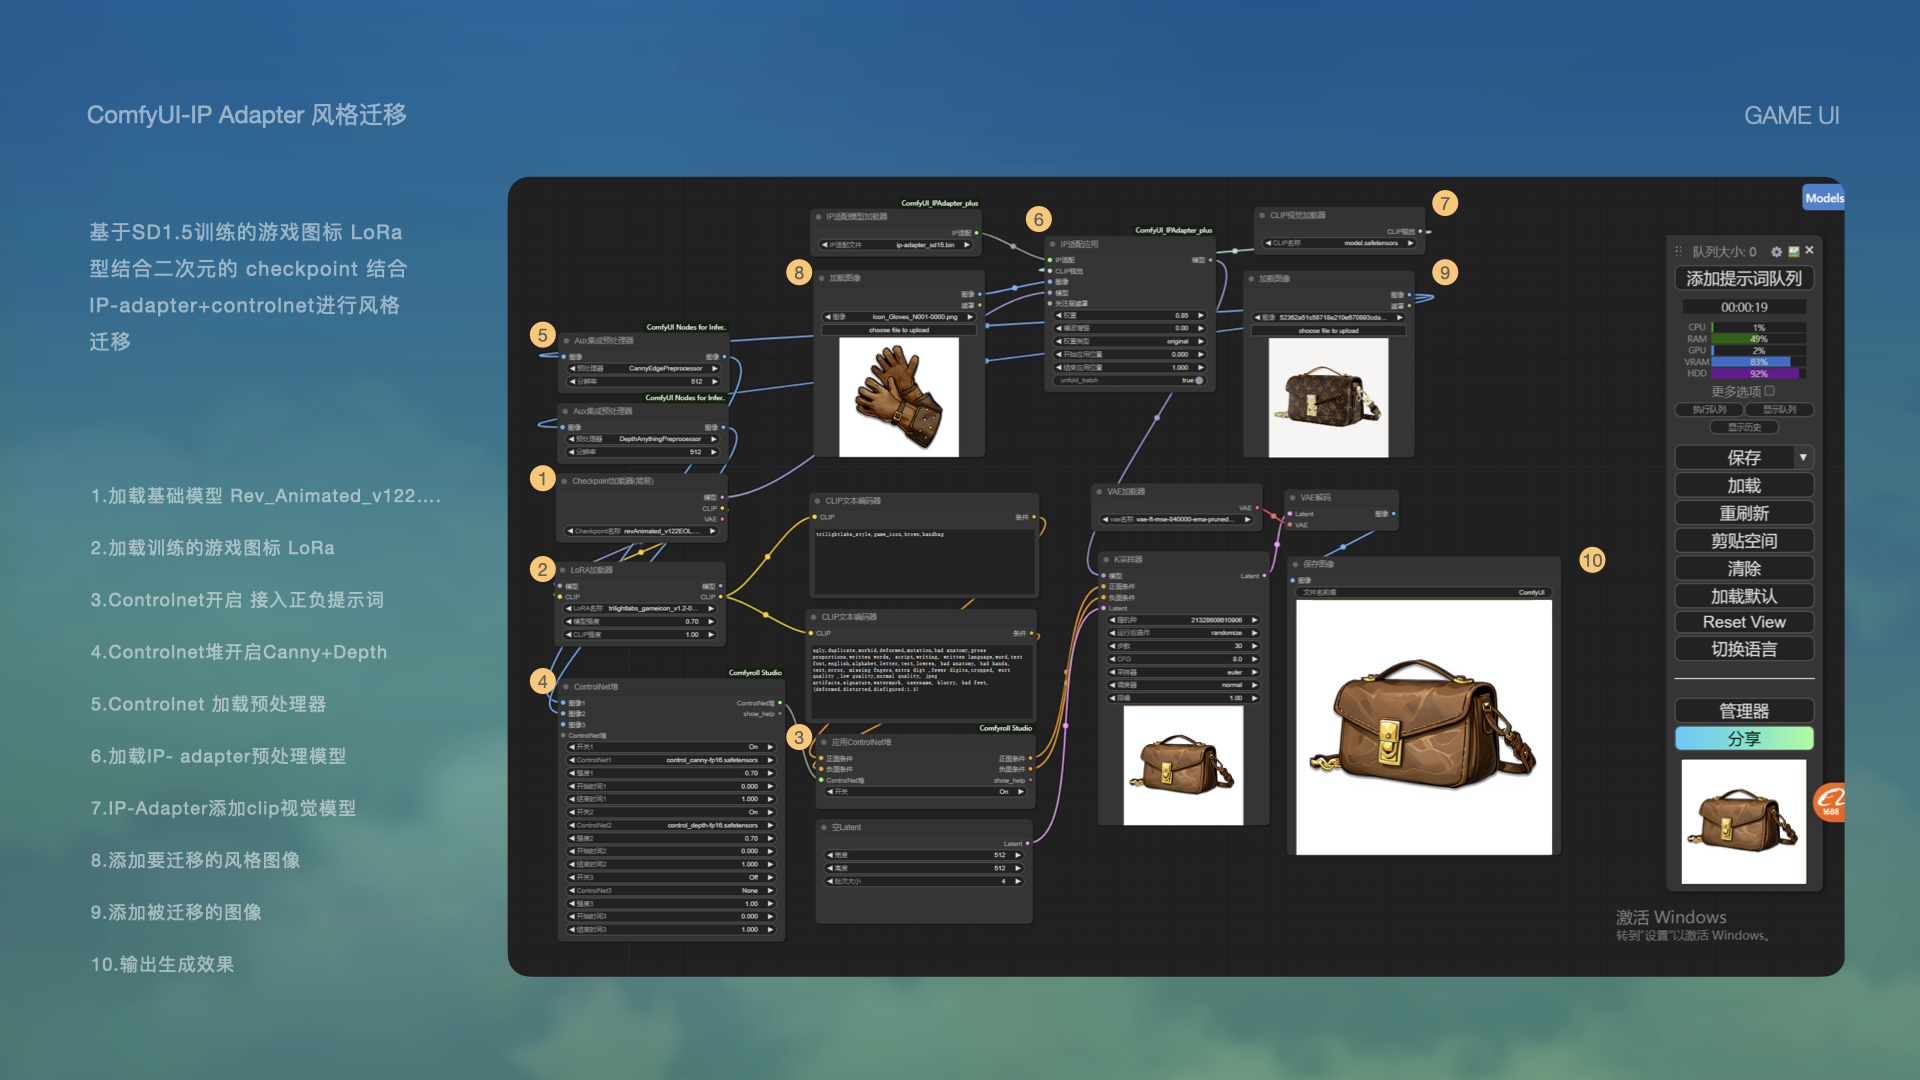The height and width of the screenshot is (1080, 1920).
Task: Collapse the ControlNet堆 node via its dot
Action: [x=566, y=687]
